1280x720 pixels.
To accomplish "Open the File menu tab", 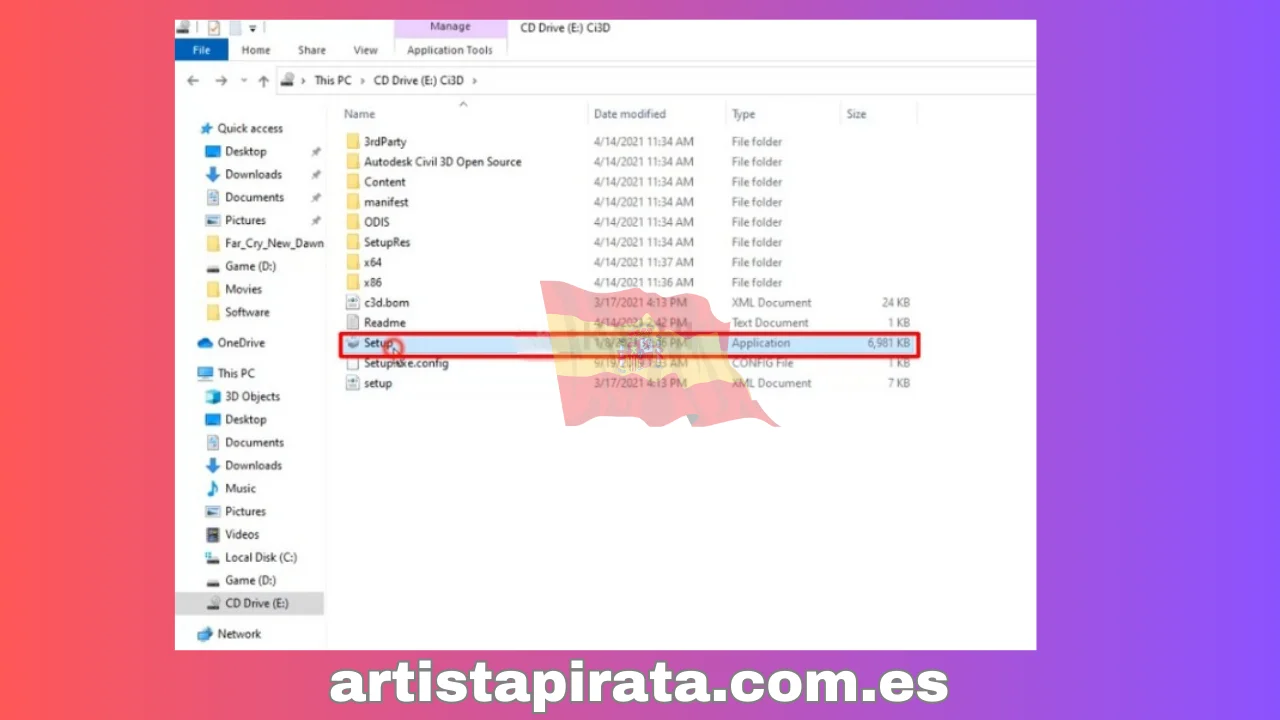I will click(201, 50).
